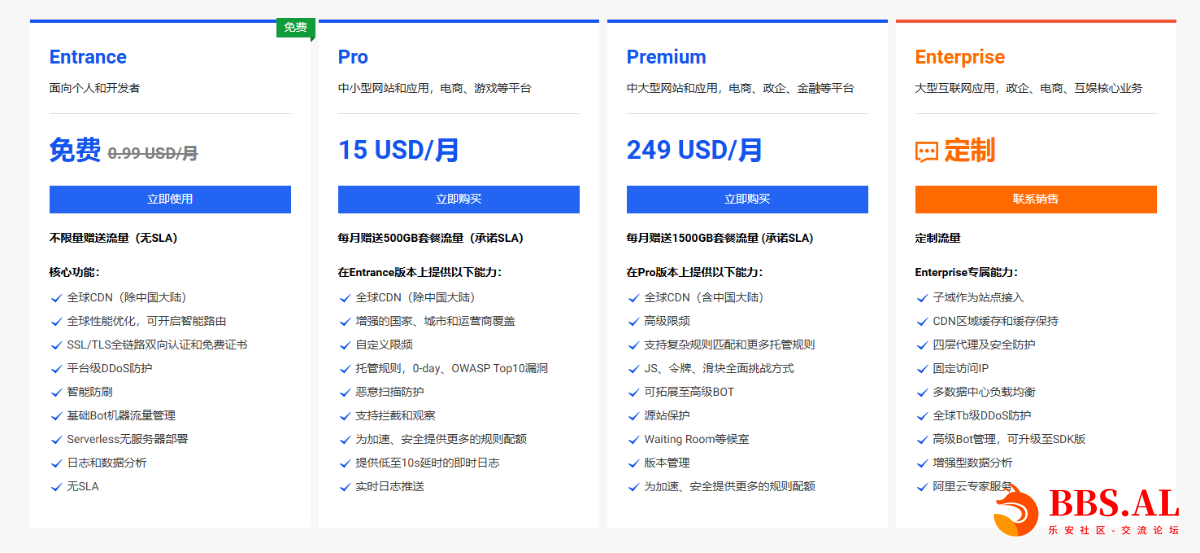Click the strikethrough 0.99 USD/月 price
The height and width of the screenshot is (553, 1200).
tap(153, 153)
